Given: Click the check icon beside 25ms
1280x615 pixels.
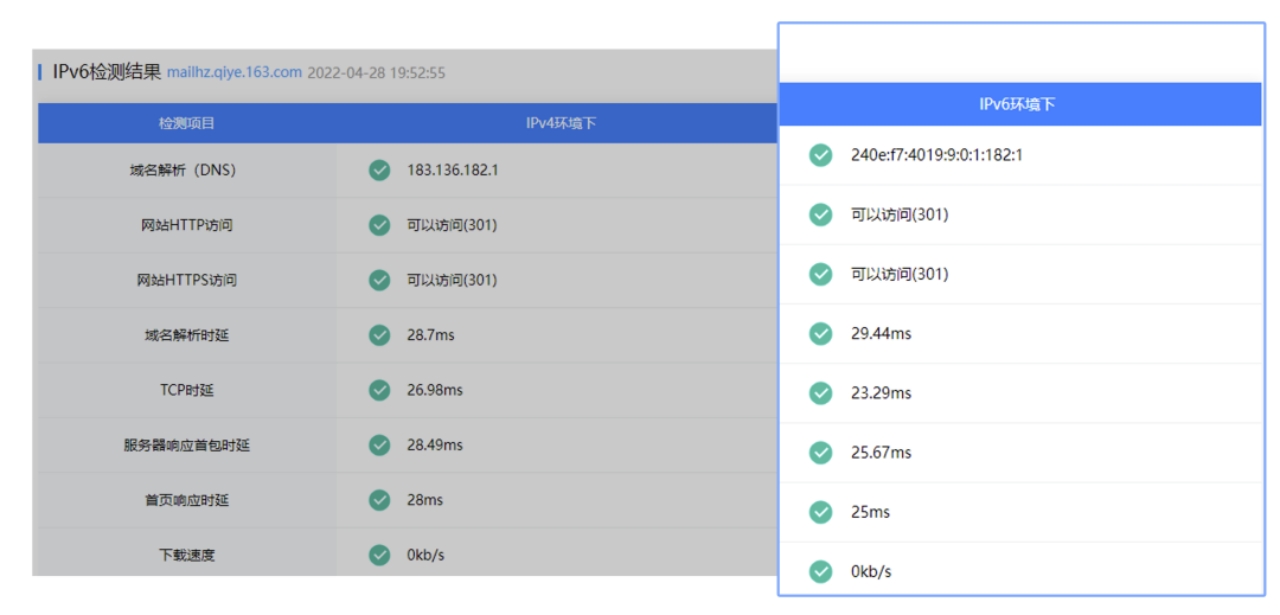Looking at the screenshot, I should pos(820,512).
